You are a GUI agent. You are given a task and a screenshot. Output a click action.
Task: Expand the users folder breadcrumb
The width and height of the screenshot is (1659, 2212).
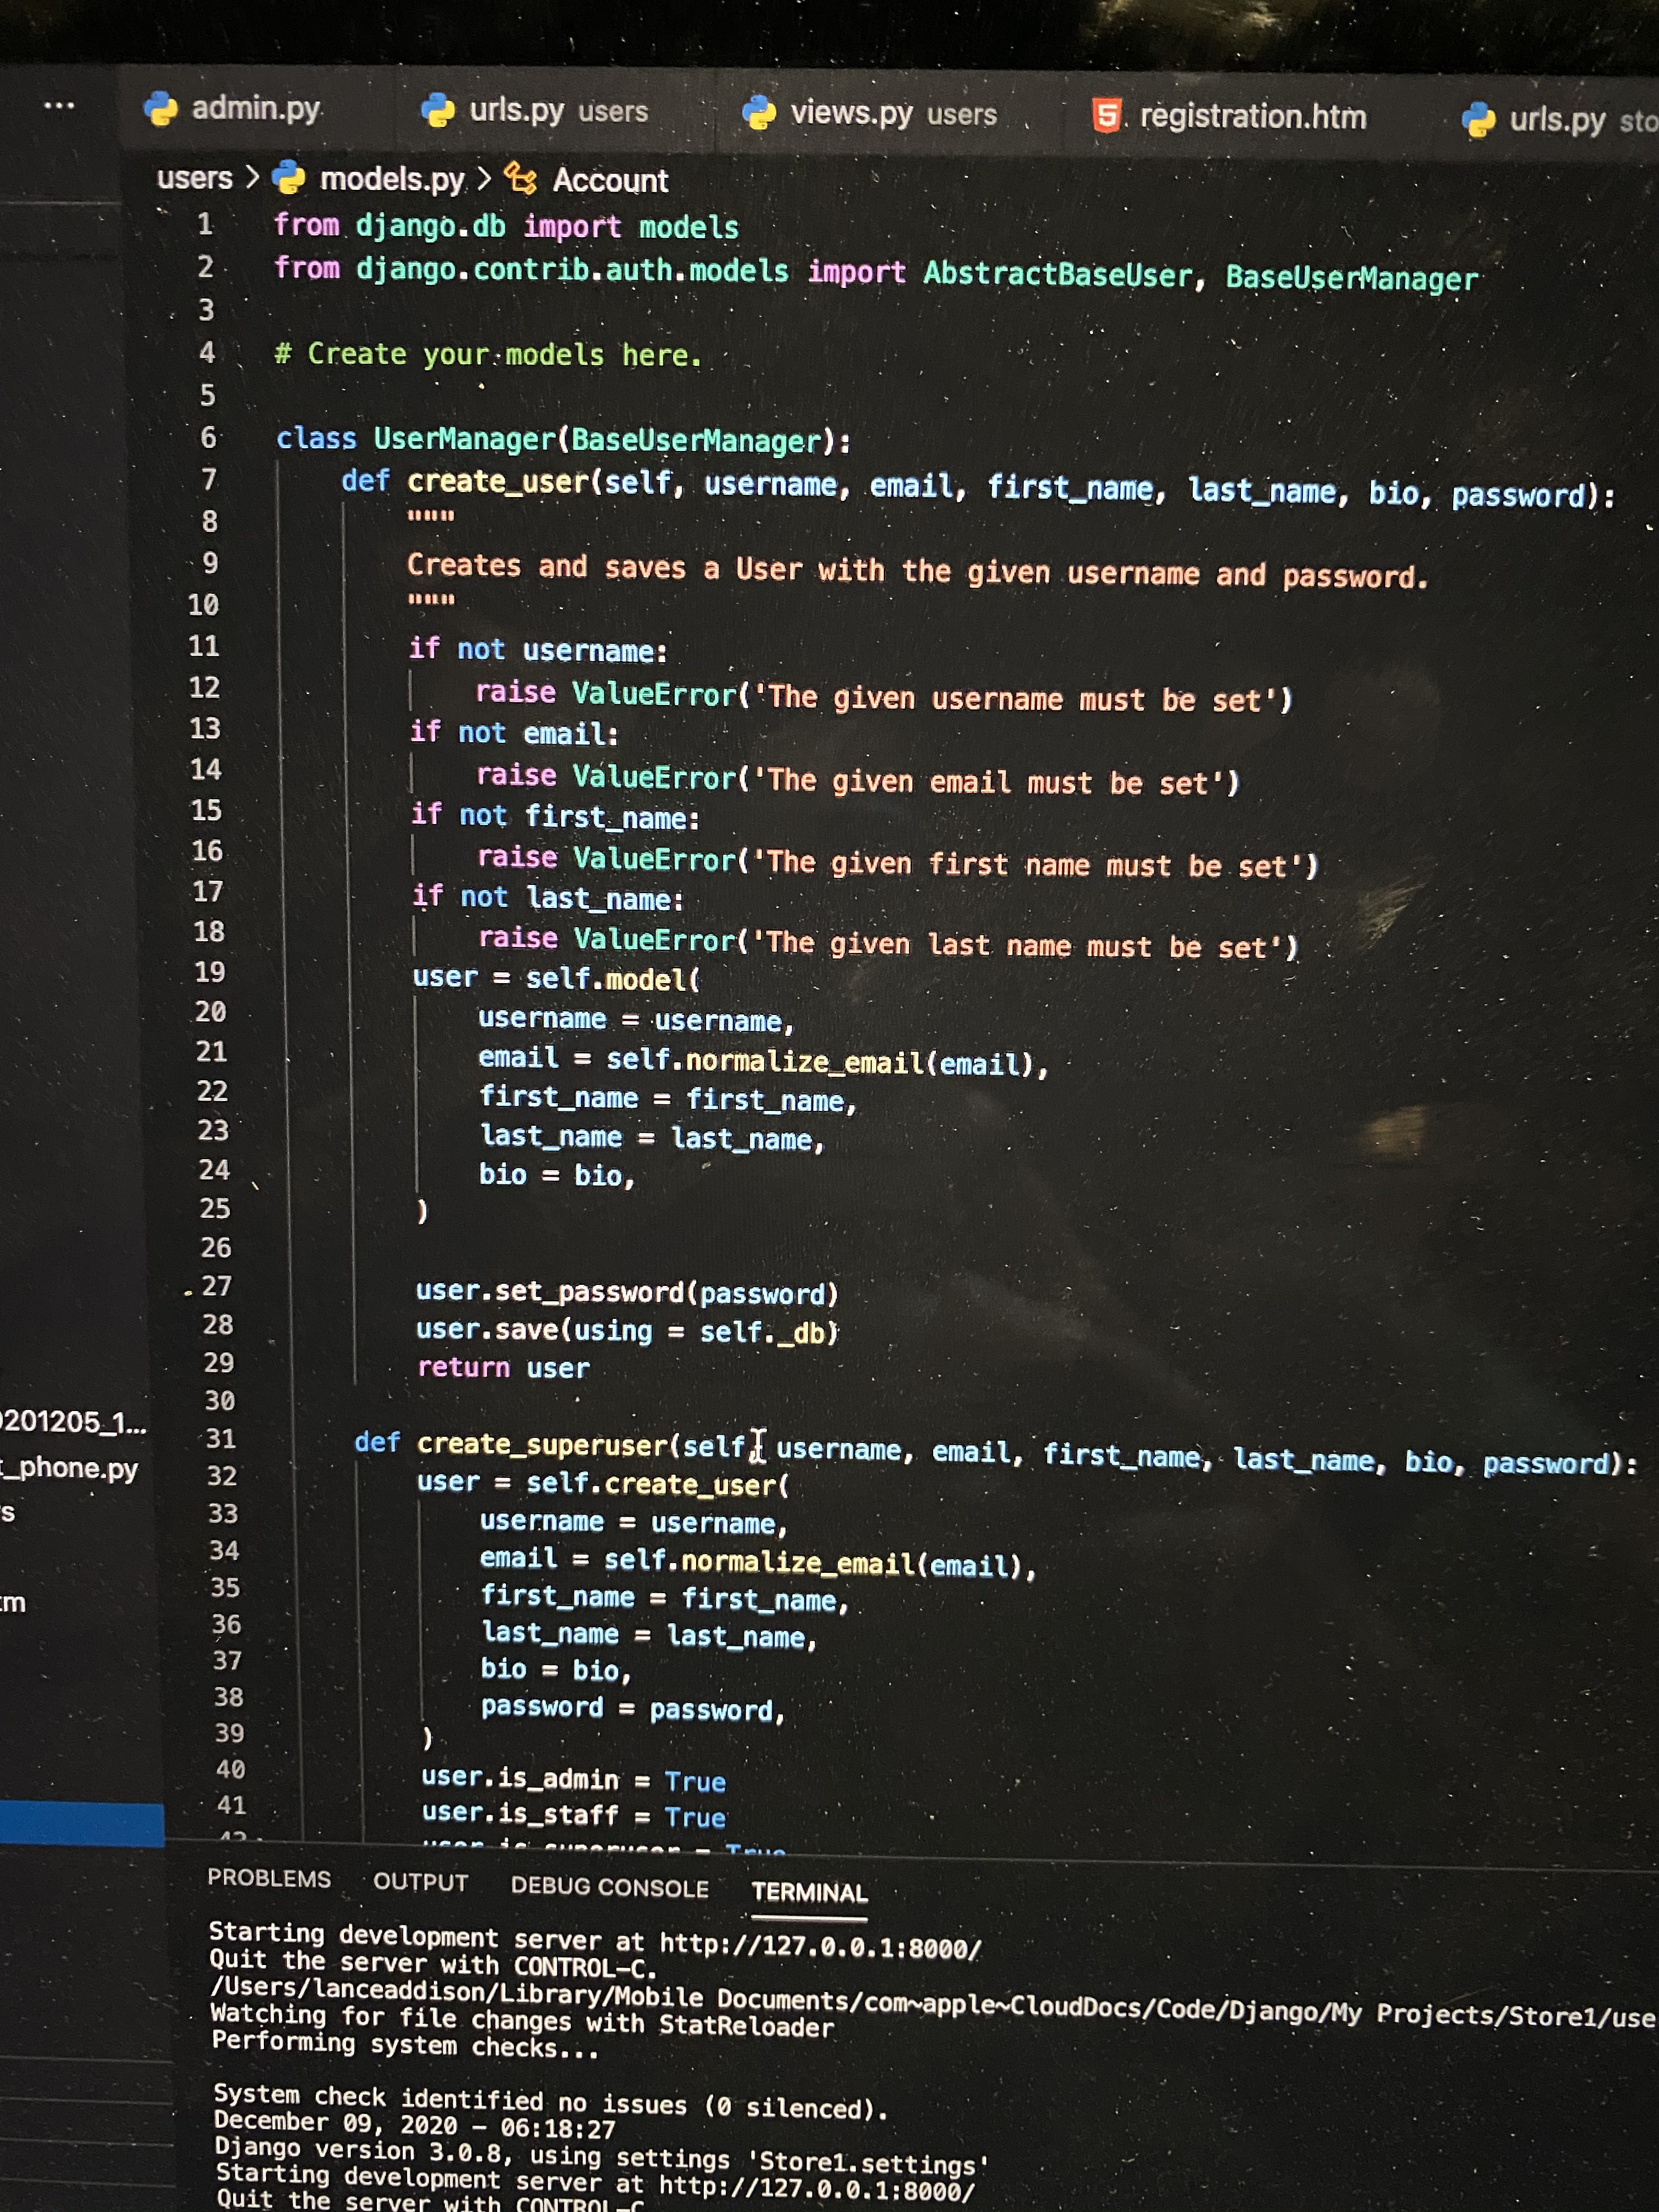point(194,177)
